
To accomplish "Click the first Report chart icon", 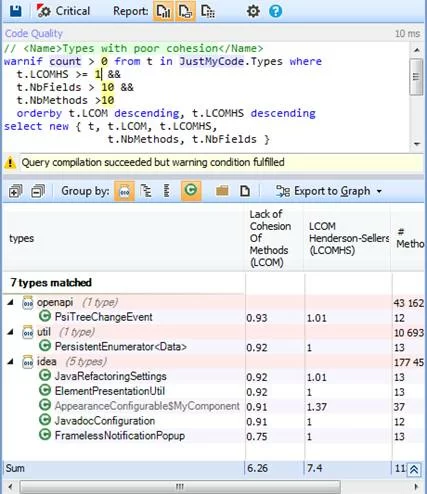I will 163,11.
